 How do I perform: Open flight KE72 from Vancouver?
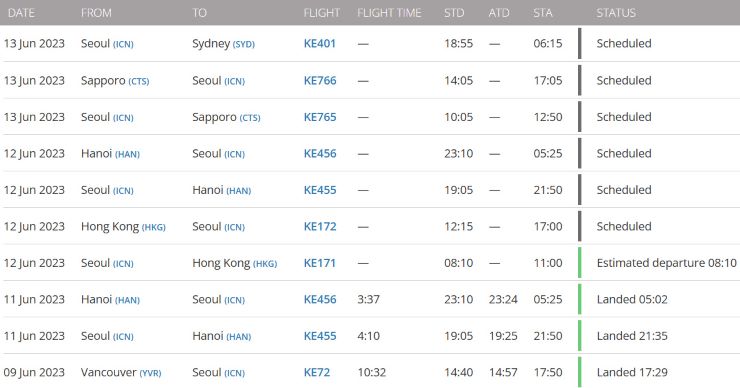[x=317, y=372]
